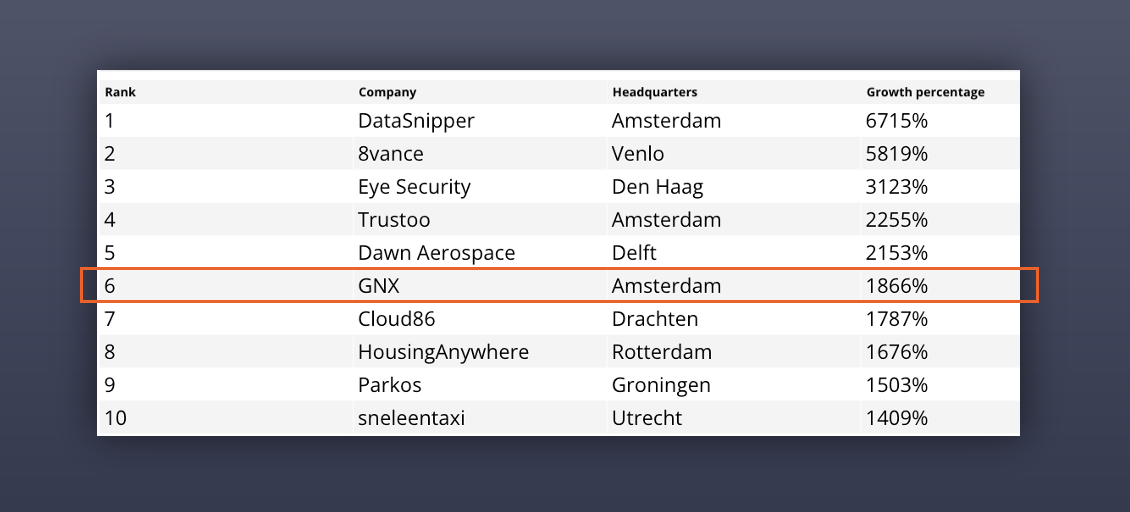Click the highlighted GNX company name
The height and width of the screenshot is (512, 1130).
[379, 286]
